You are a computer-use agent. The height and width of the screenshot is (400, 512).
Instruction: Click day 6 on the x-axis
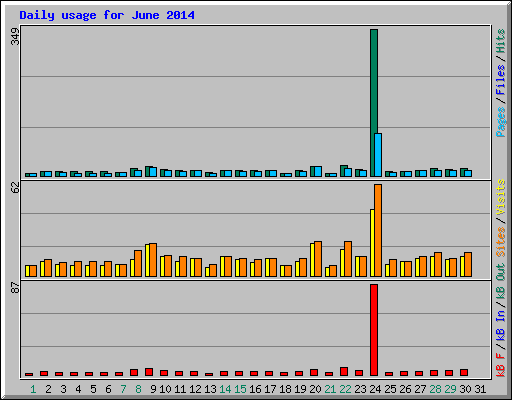coord(108,389)
